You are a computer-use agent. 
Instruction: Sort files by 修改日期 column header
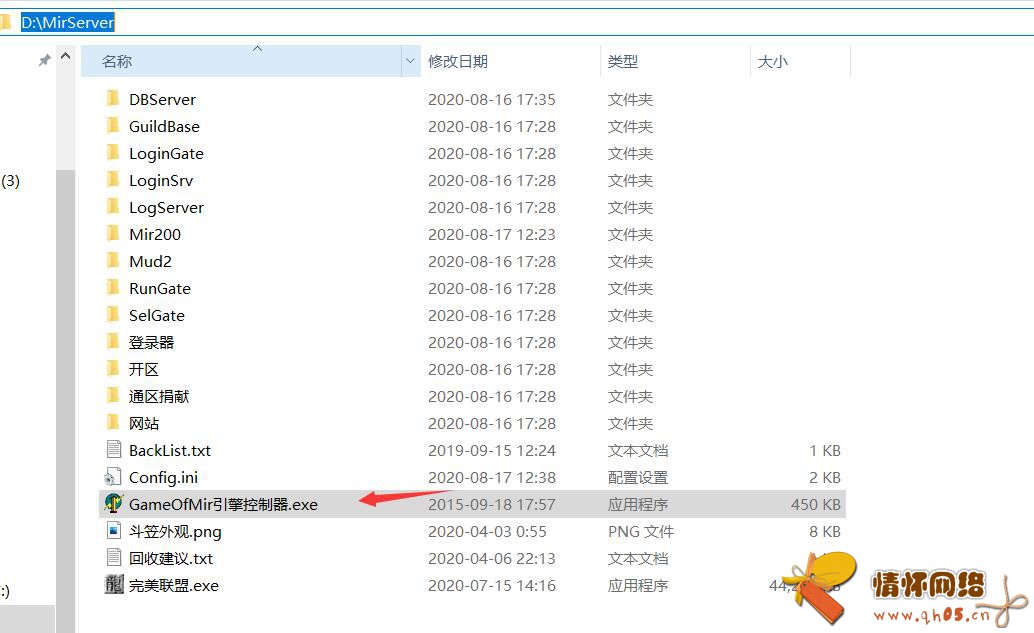tap(458, 61)
